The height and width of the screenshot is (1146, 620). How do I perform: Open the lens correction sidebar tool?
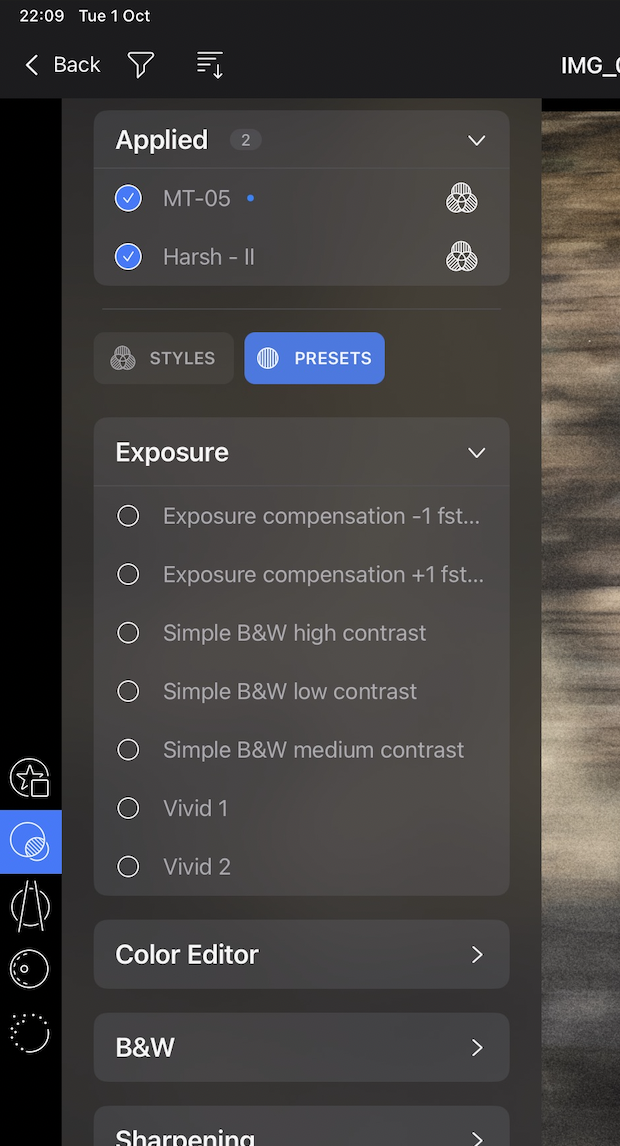(x=30, y=906)
